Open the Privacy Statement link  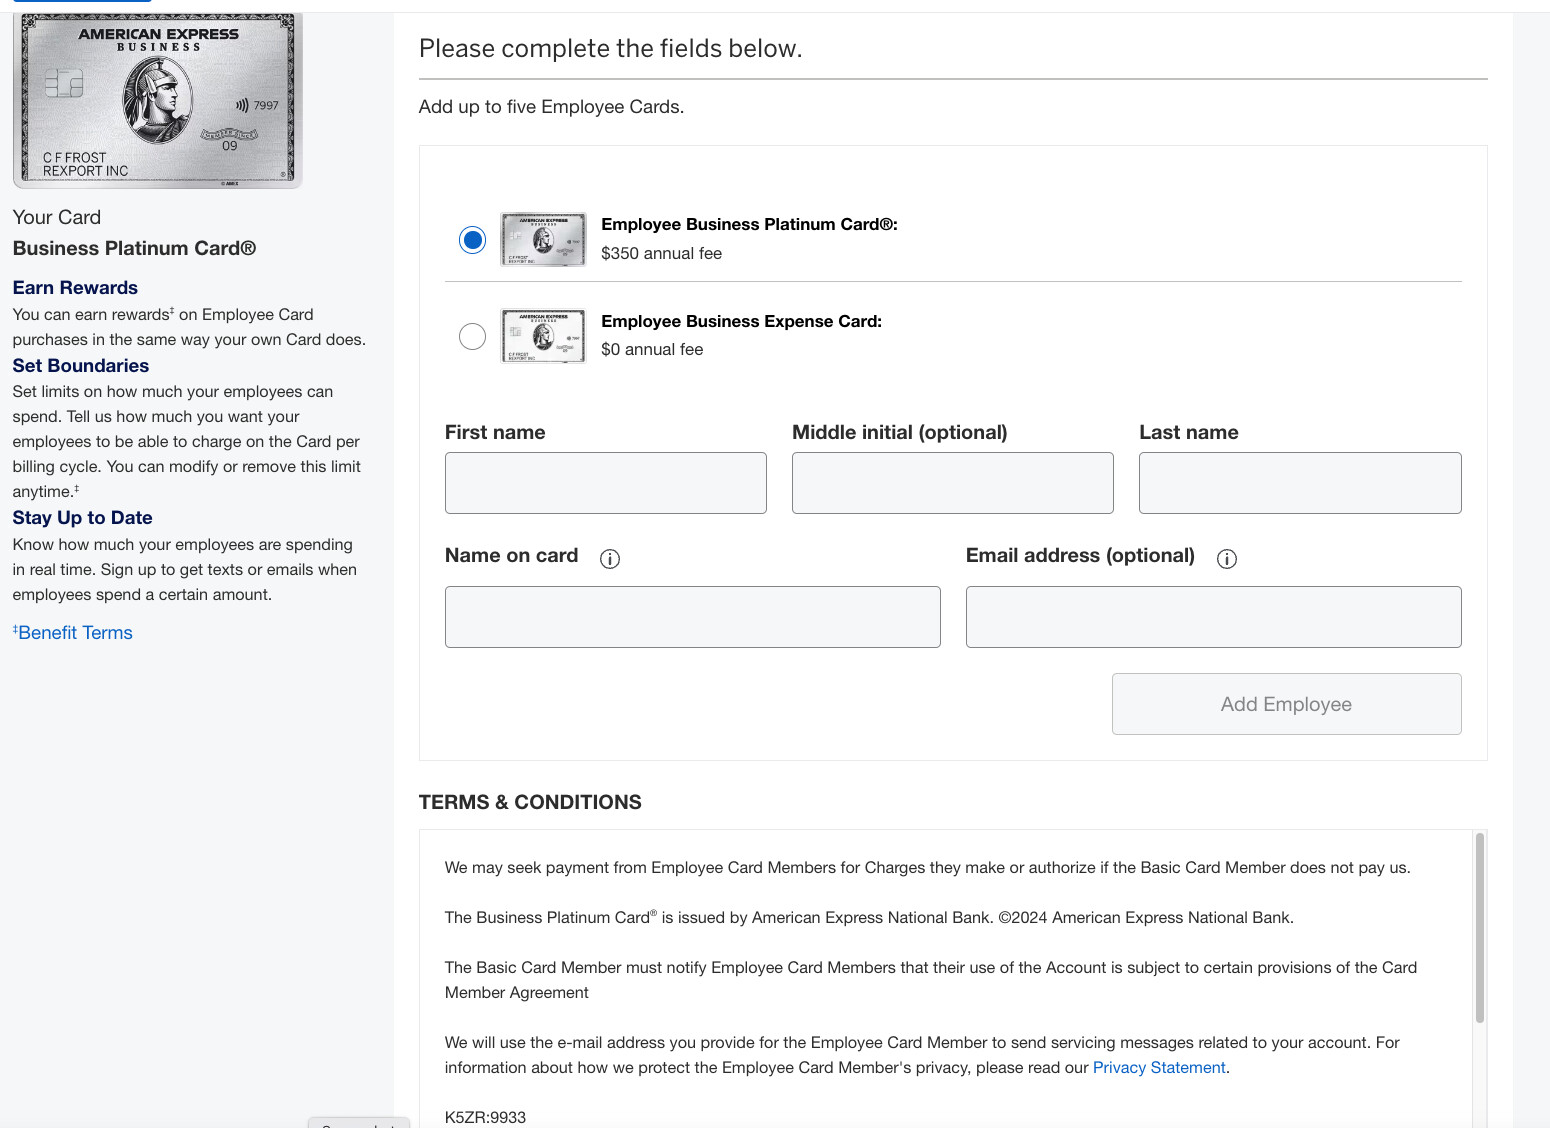click(1159, 1068)
